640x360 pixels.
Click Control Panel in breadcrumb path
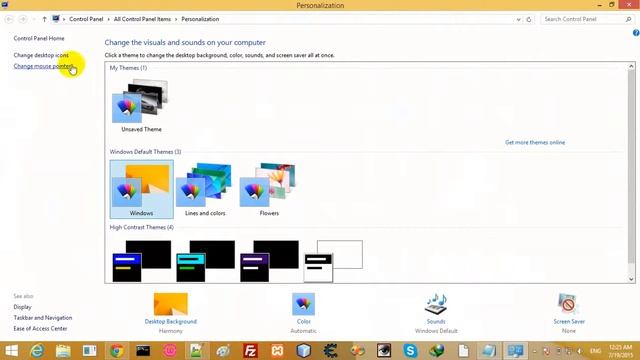point(86,19)
